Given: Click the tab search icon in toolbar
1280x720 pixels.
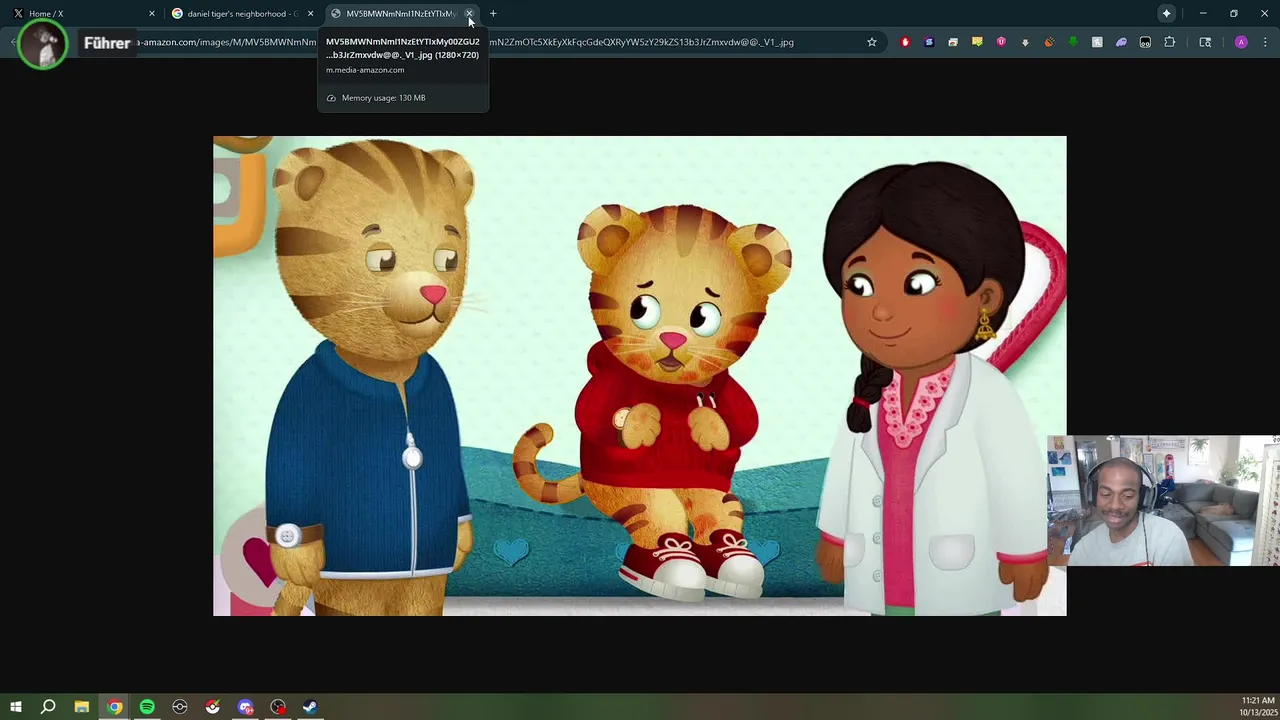Looking at the screenshot, I should pyautogui.click(x=1205, y=42).
